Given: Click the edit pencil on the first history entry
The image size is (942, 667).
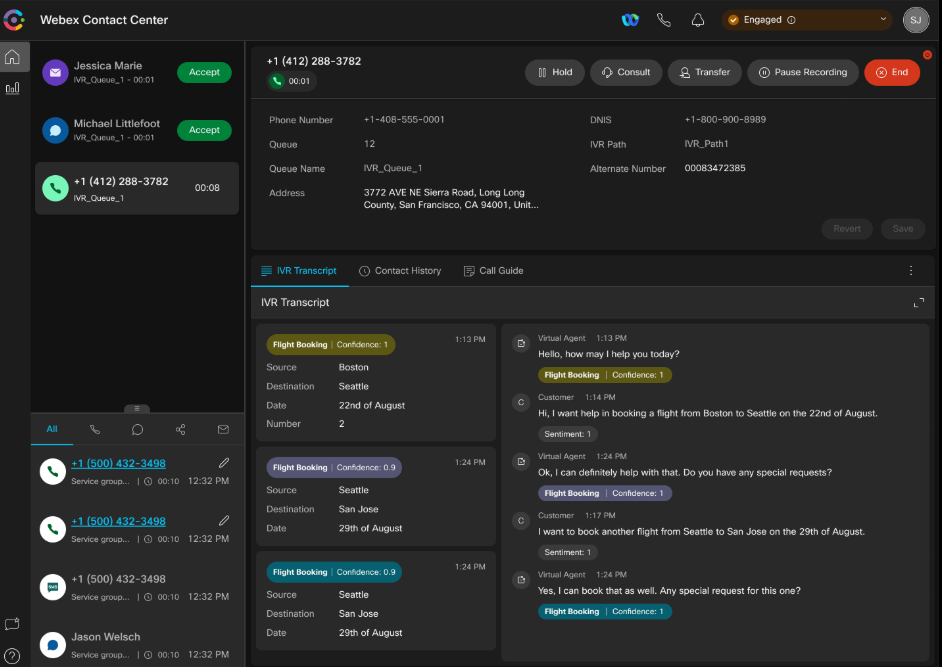Looking at the screenshot, I should [223, 463].
